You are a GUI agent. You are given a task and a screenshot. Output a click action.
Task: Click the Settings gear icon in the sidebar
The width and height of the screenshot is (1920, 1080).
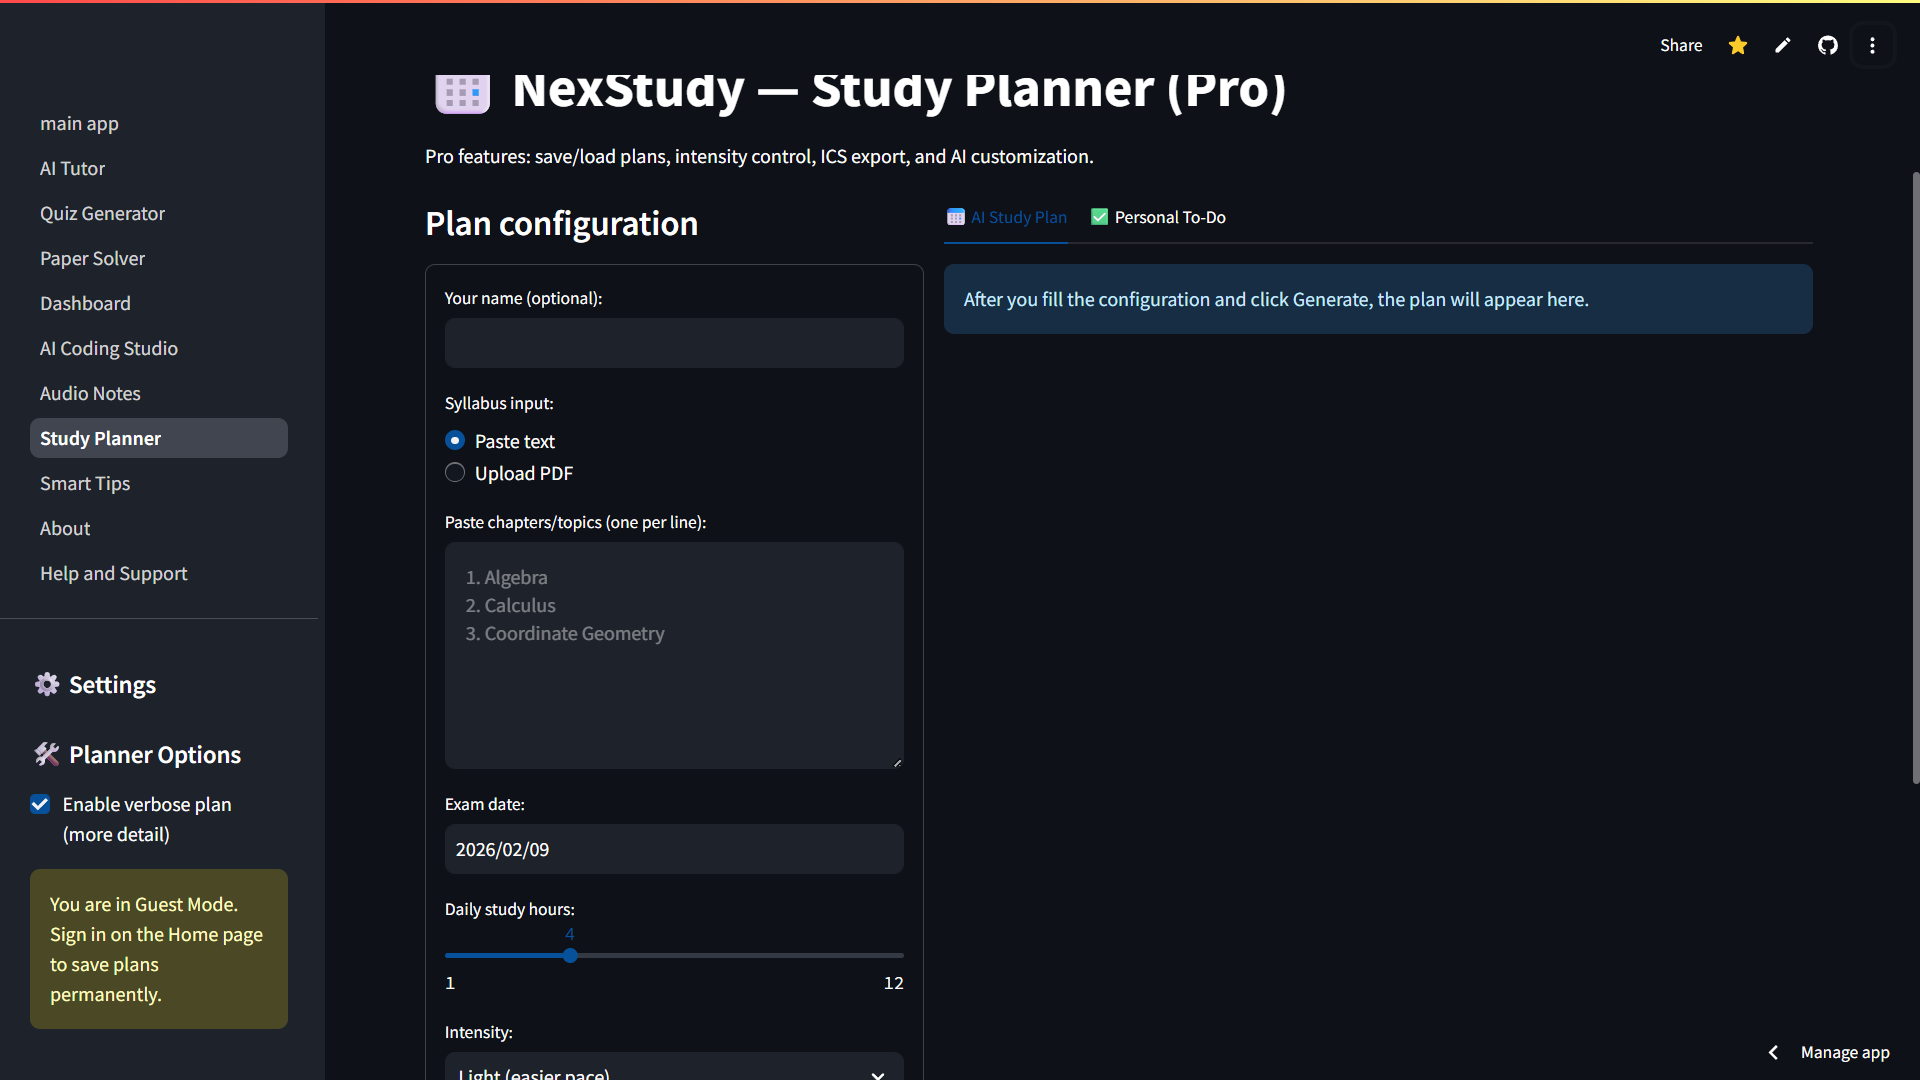point(46,684)
